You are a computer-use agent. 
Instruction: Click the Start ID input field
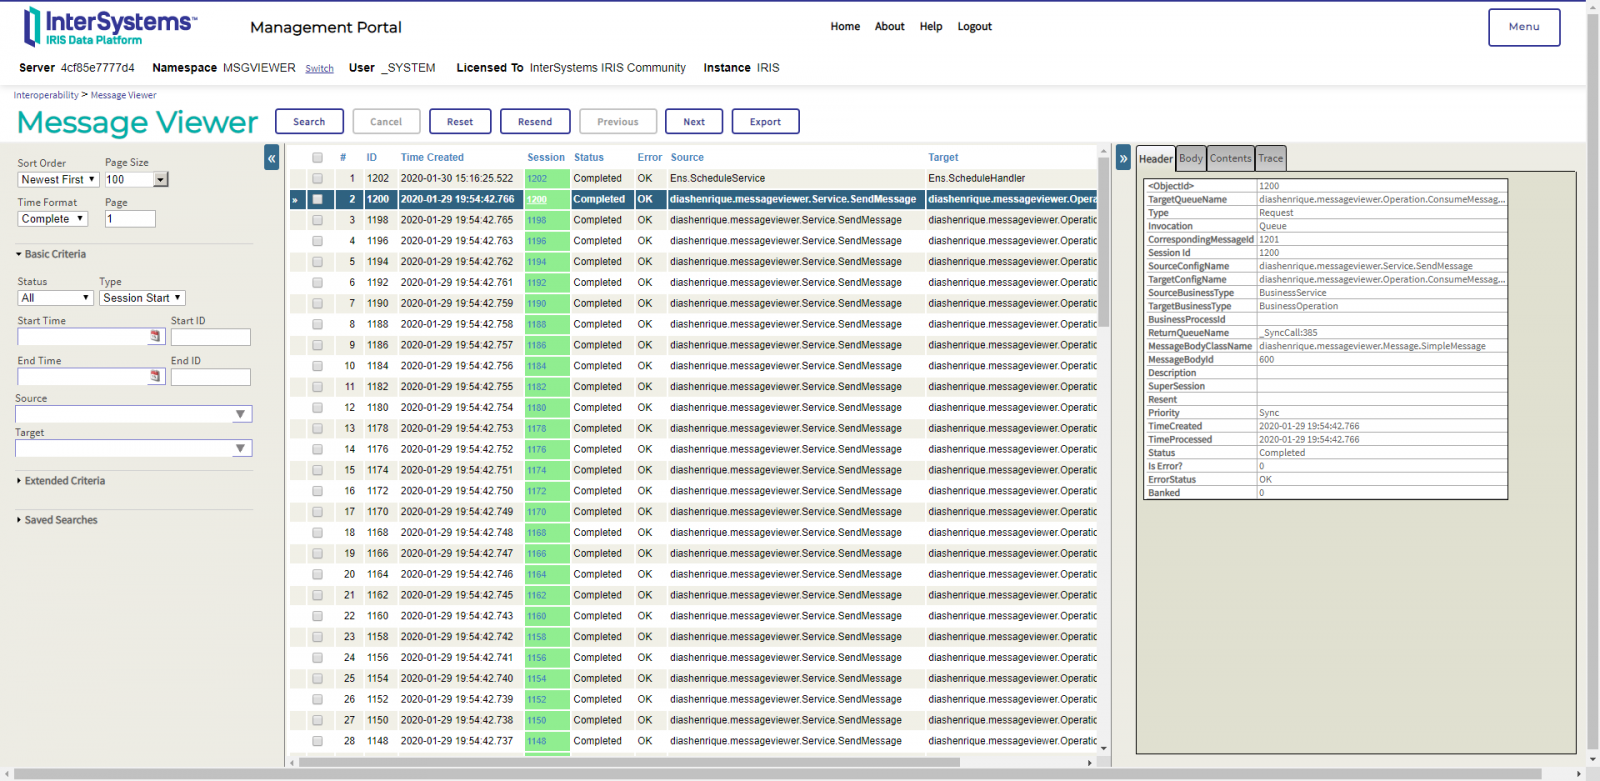tap(210, 338)
